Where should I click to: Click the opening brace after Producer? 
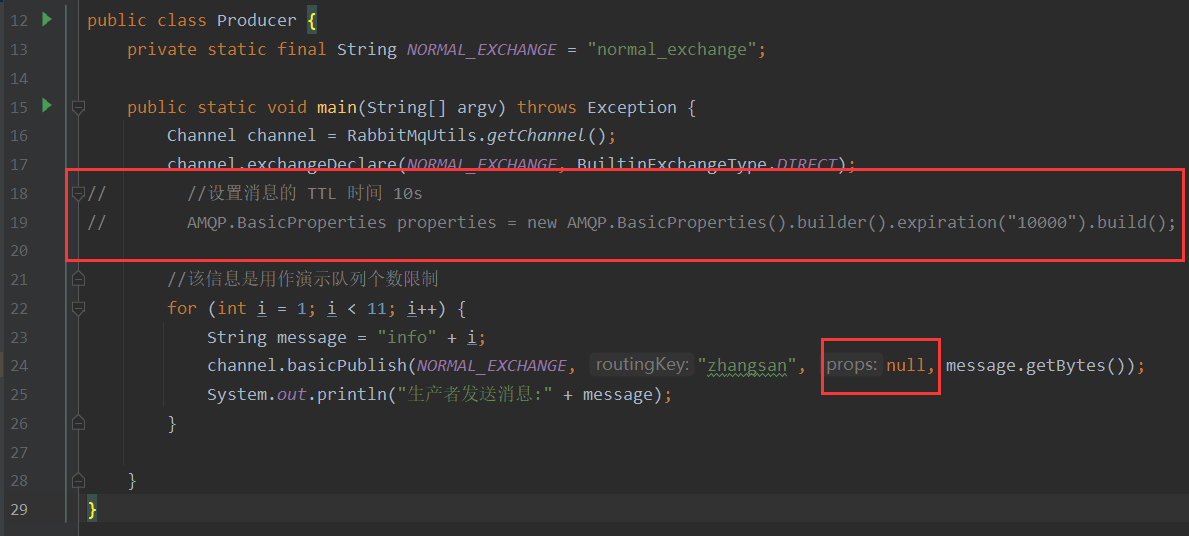click(312, 20)
